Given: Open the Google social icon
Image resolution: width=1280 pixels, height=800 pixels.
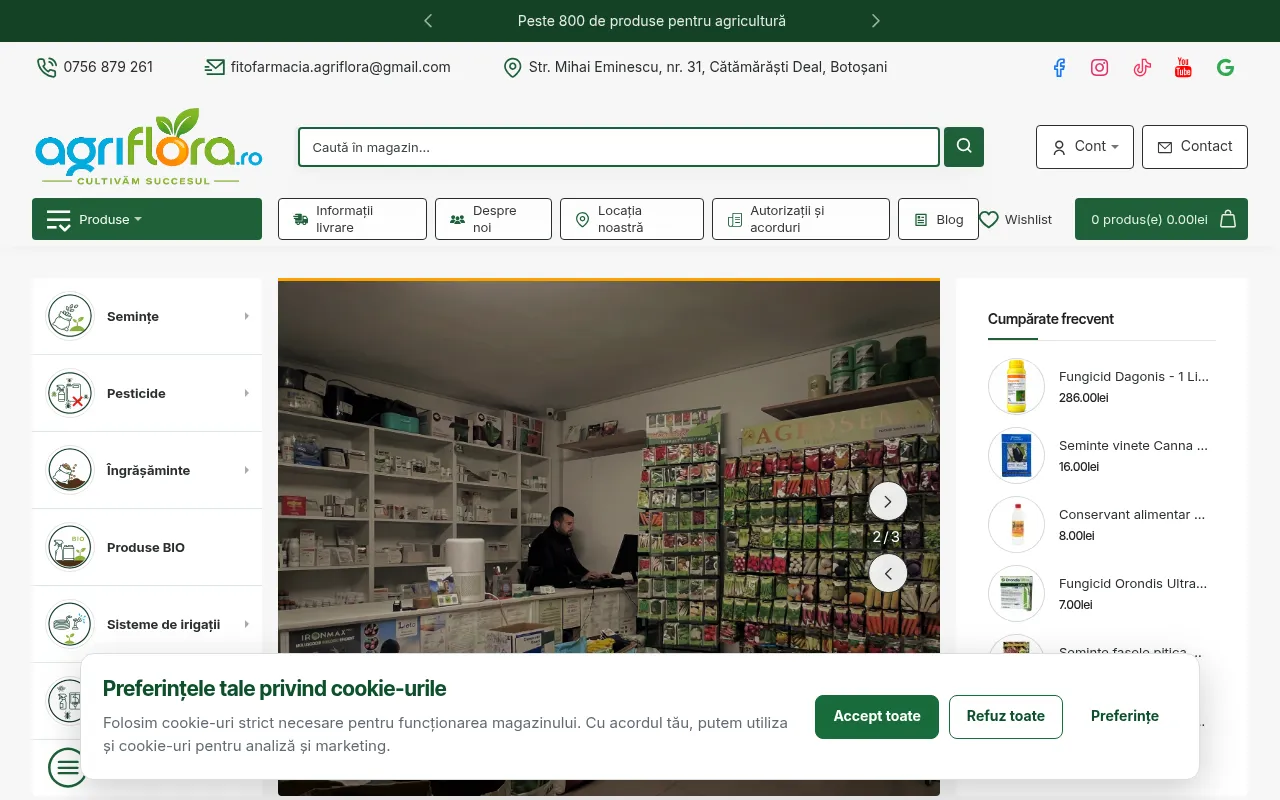Looking at the screenshot, I should pyautogui.click(x=1225, y=67).
